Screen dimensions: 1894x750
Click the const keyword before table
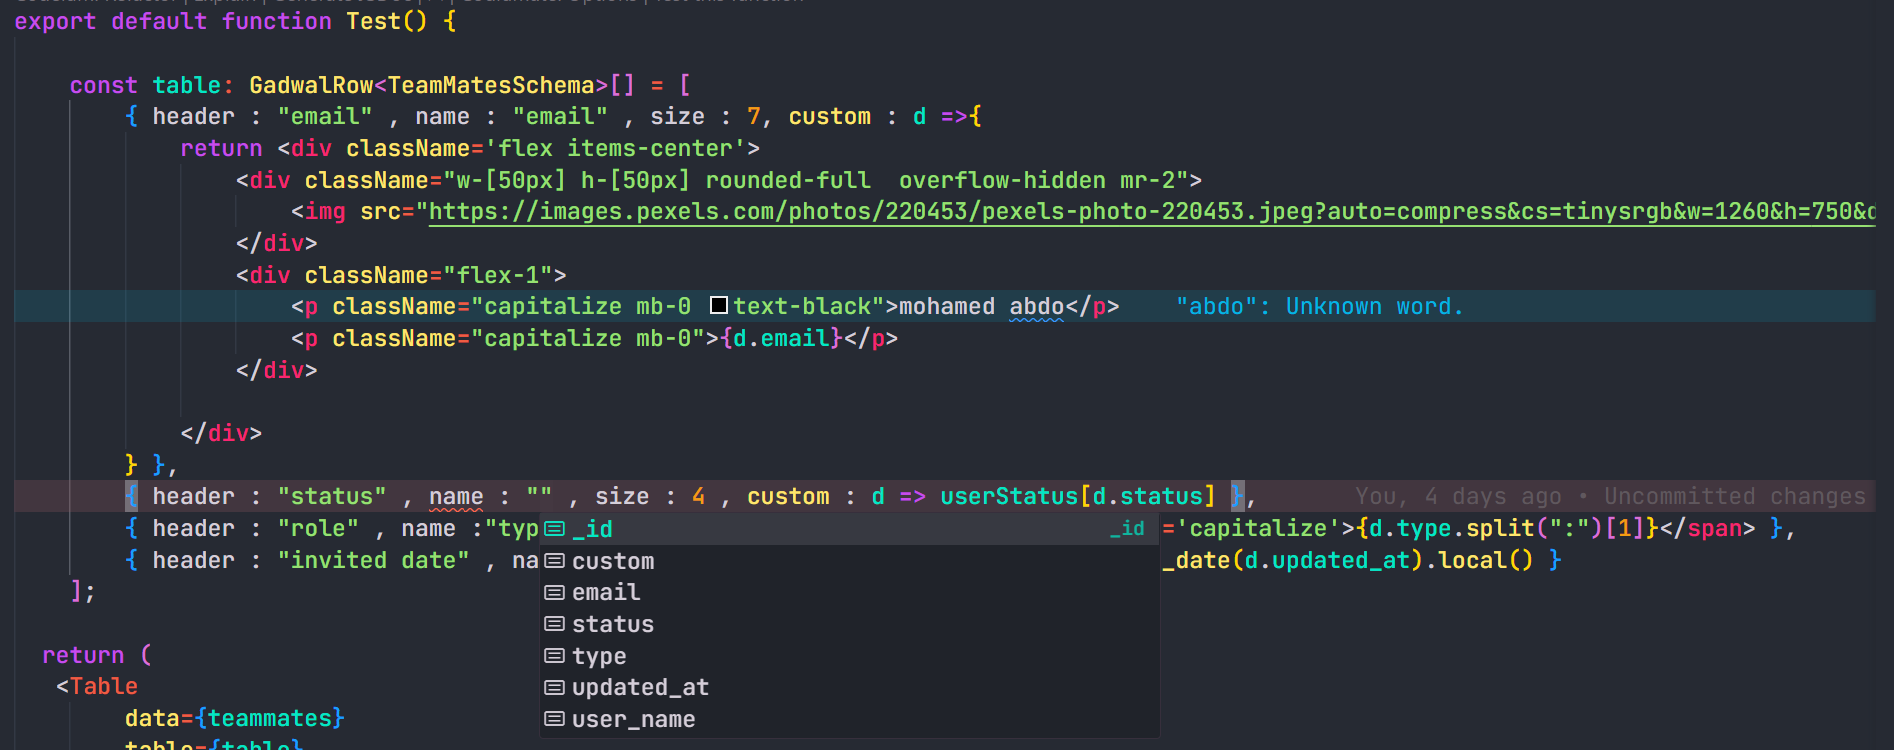coord(104,85)
